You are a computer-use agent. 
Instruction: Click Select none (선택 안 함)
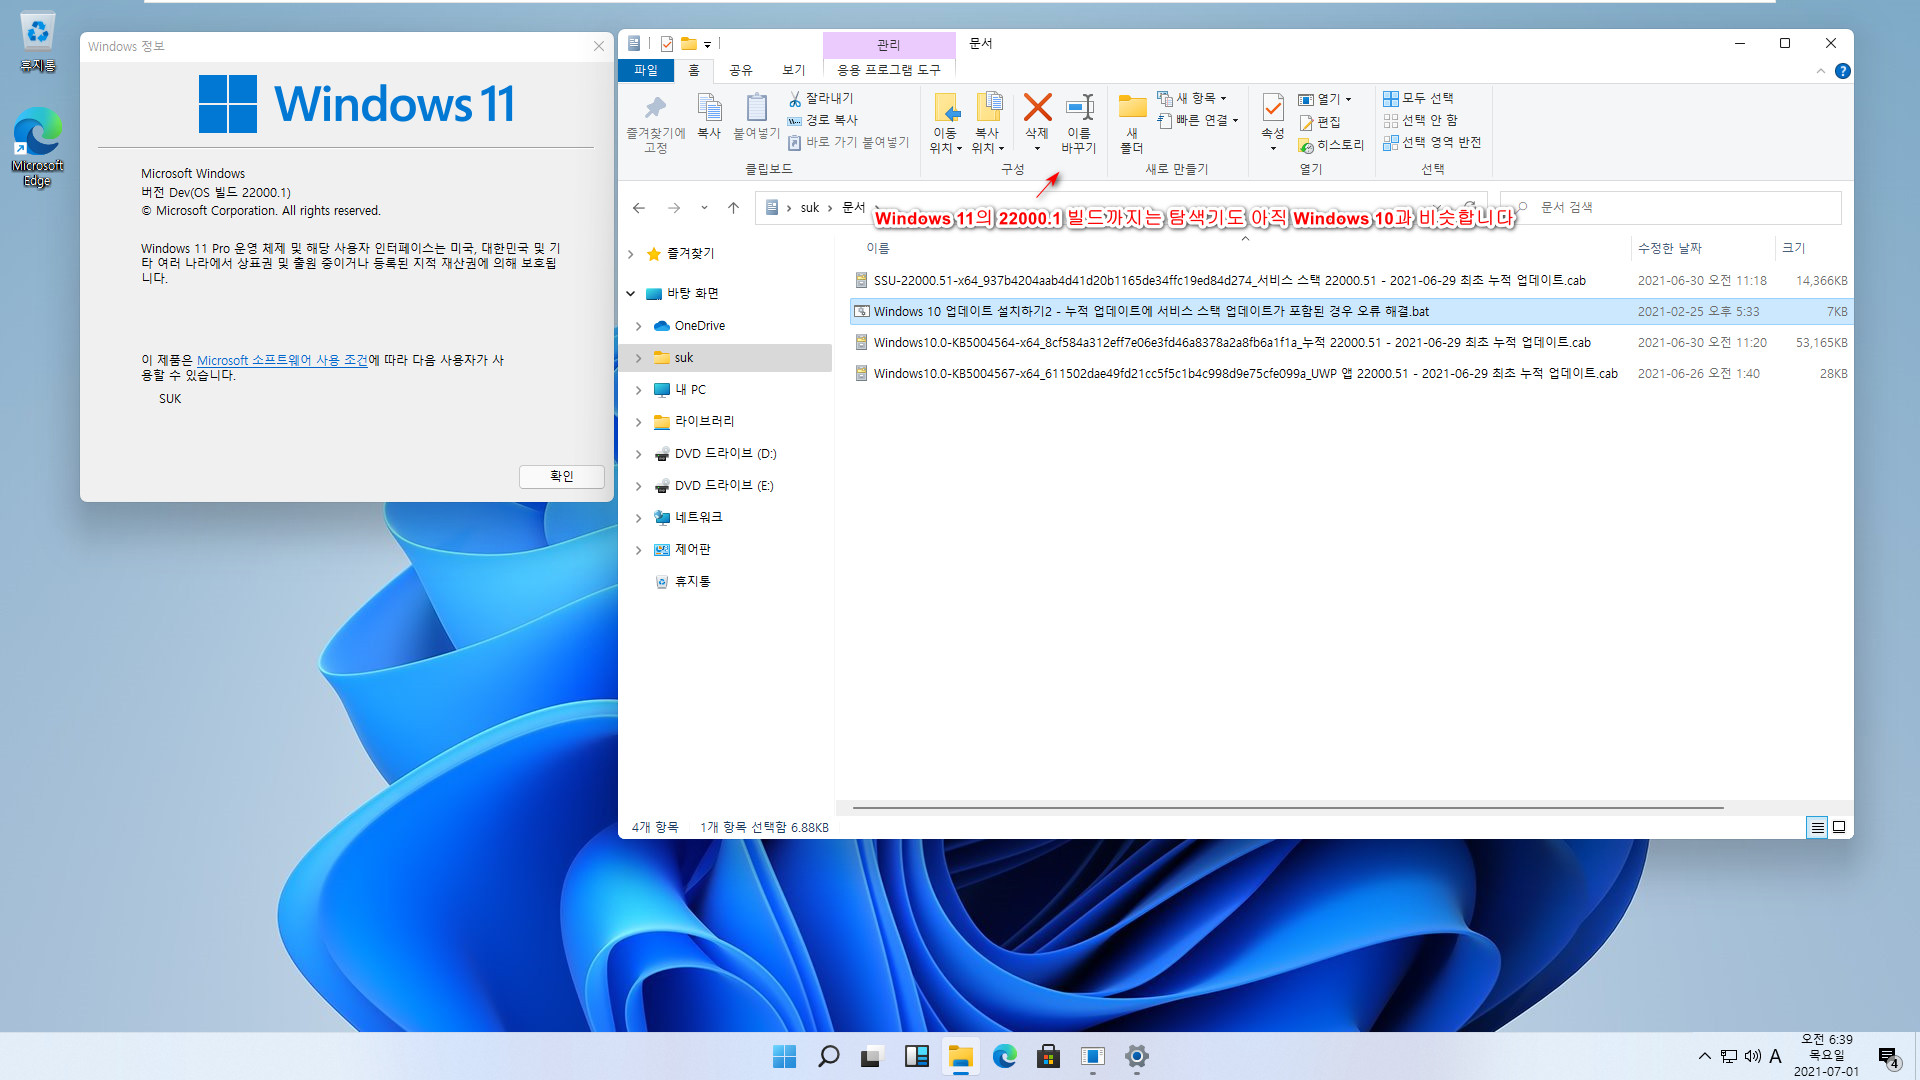coord(1420,120)
